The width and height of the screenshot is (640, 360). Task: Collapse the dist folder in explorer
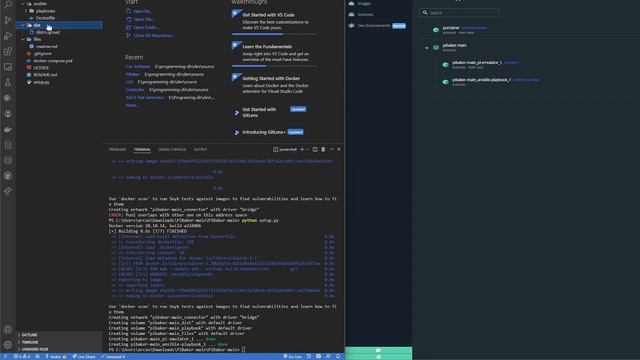click(23, 25)
